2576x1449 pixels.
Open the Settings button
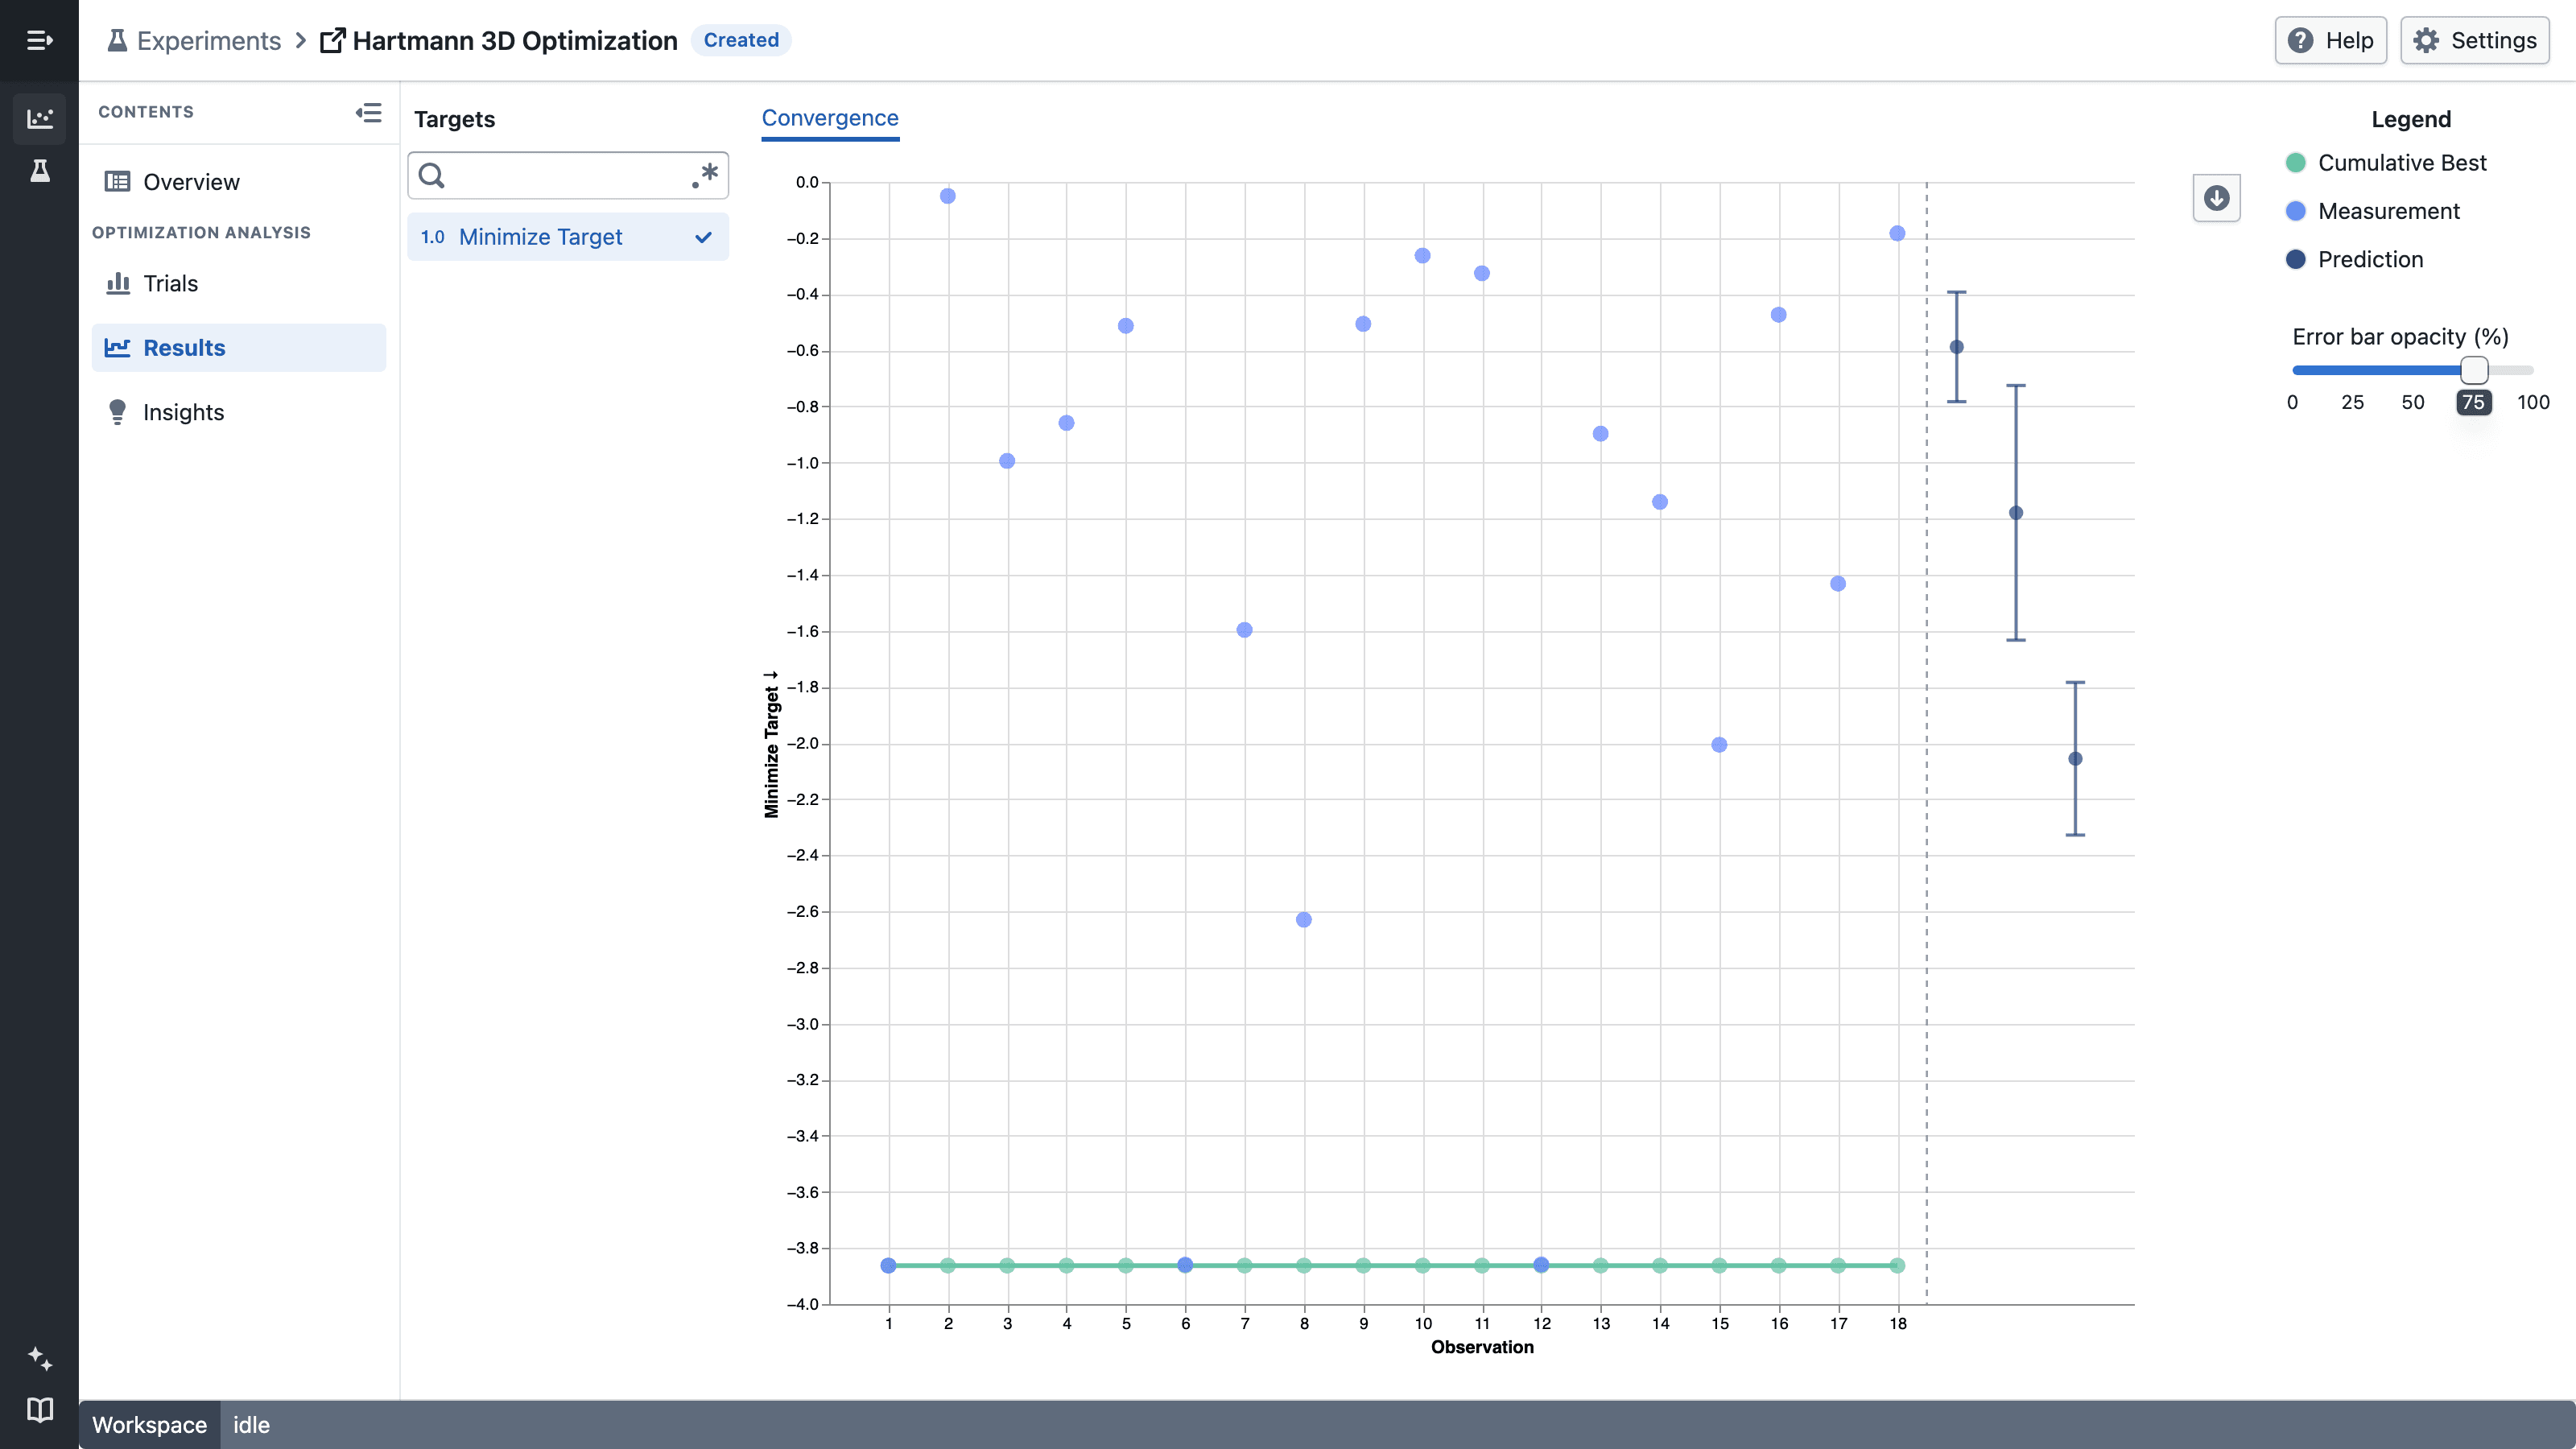[x=2474, y=40]
